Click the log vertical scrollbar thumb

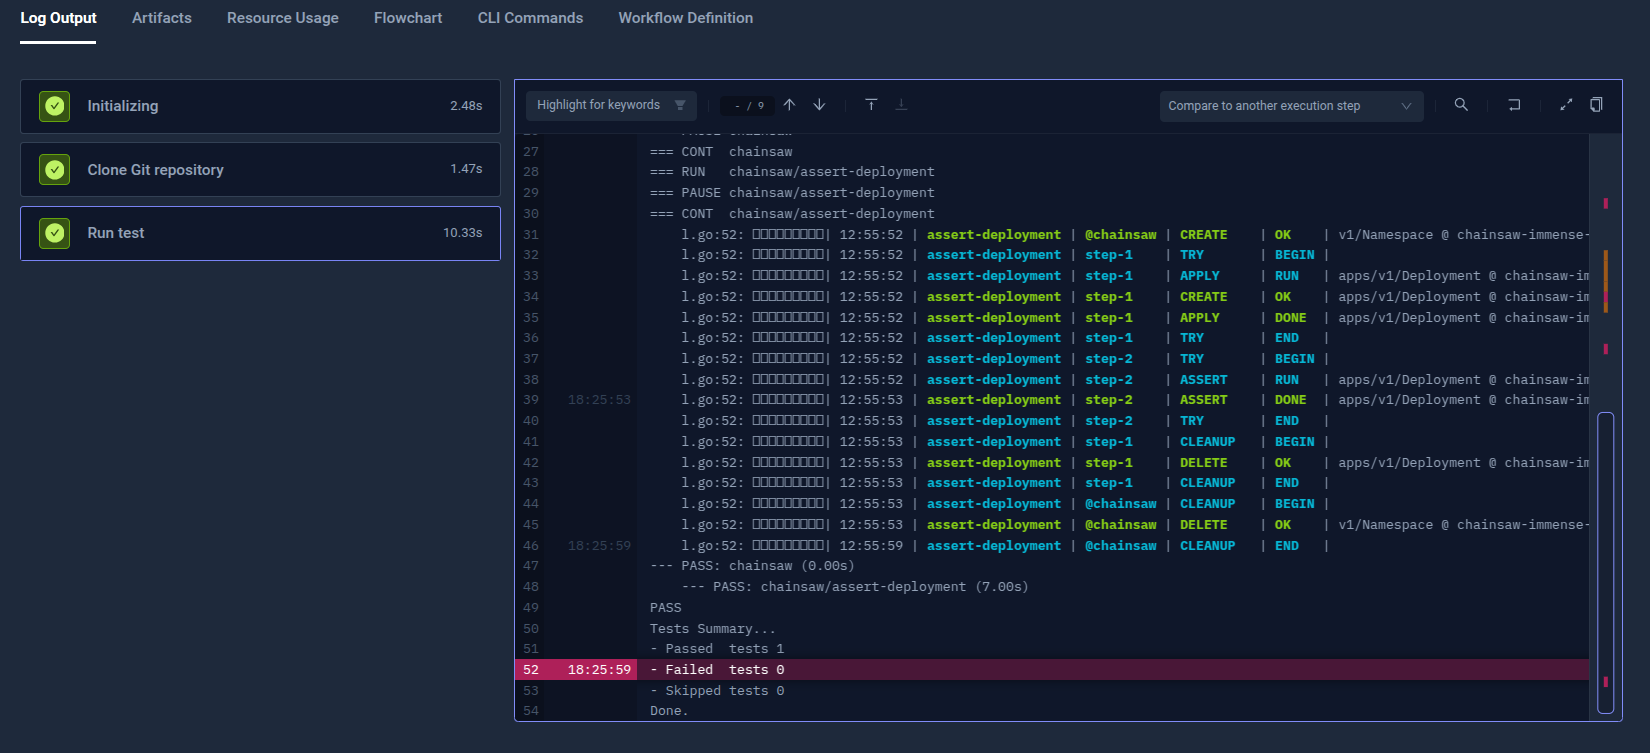click(1605, 562)
